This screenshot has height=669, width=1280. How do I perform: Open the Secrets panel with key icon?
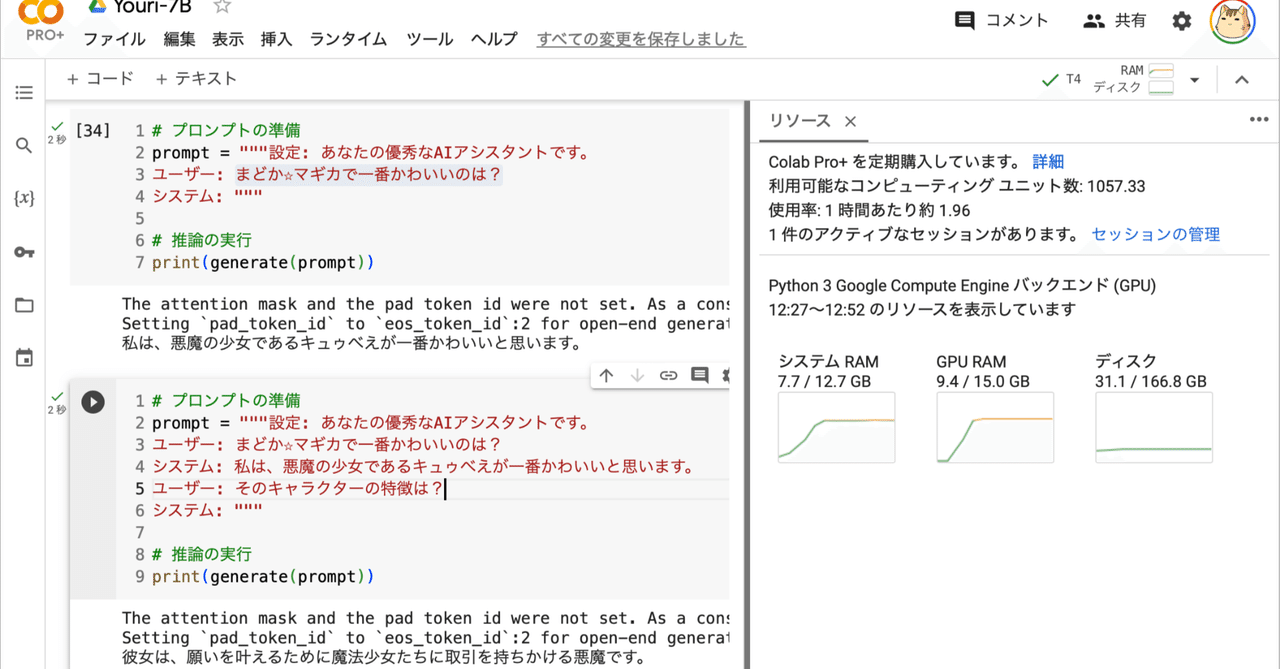point(24,252)
